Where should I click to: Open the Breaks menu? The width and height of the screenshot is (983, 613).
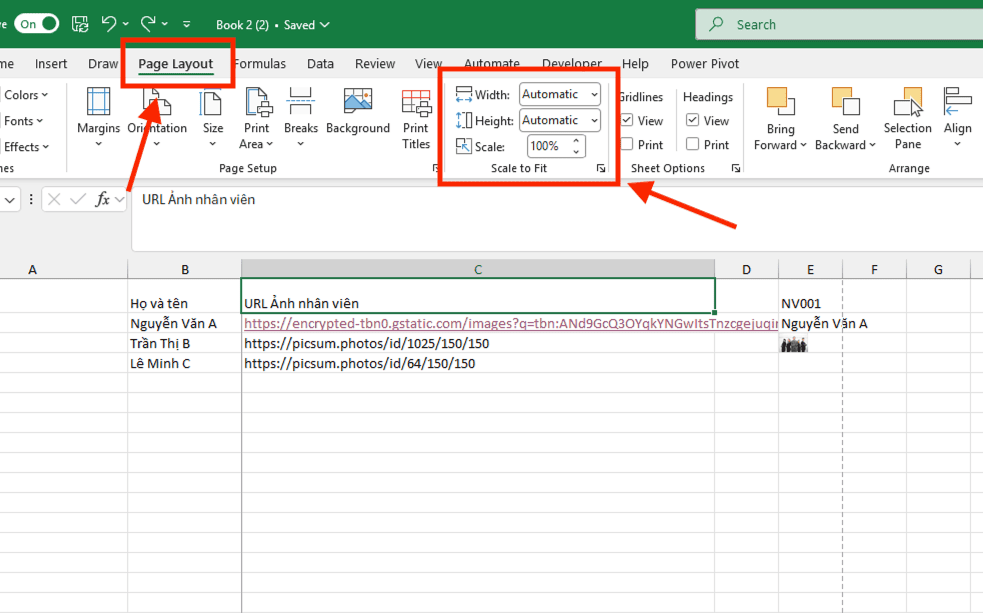(300, 118)
